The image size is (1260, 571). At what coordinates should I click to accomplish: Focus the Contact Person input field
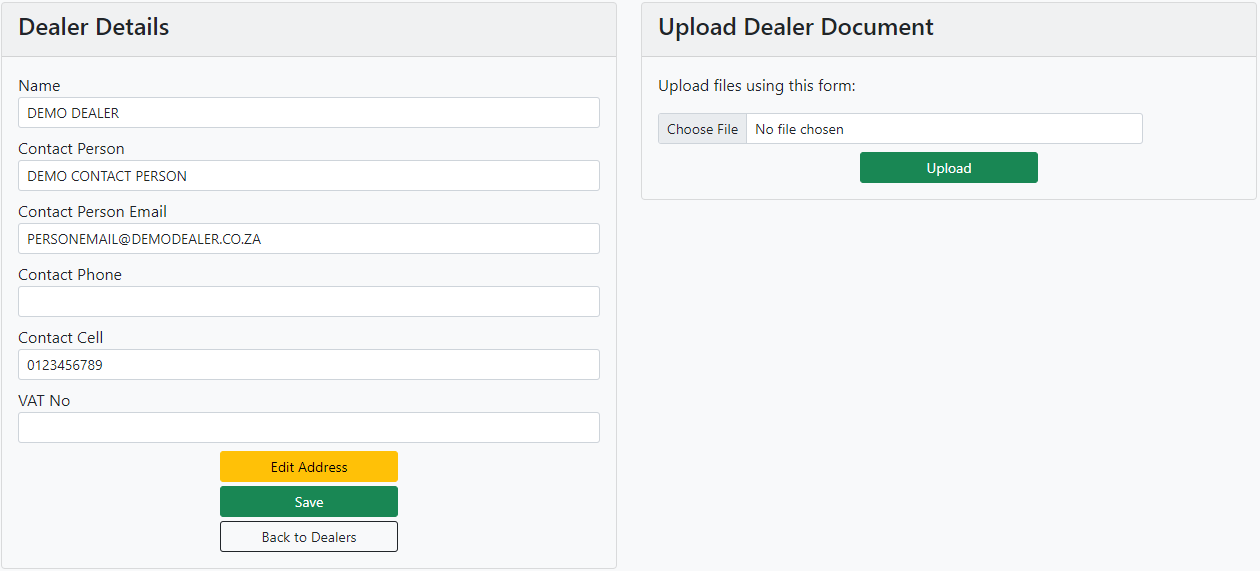point(308,176)
